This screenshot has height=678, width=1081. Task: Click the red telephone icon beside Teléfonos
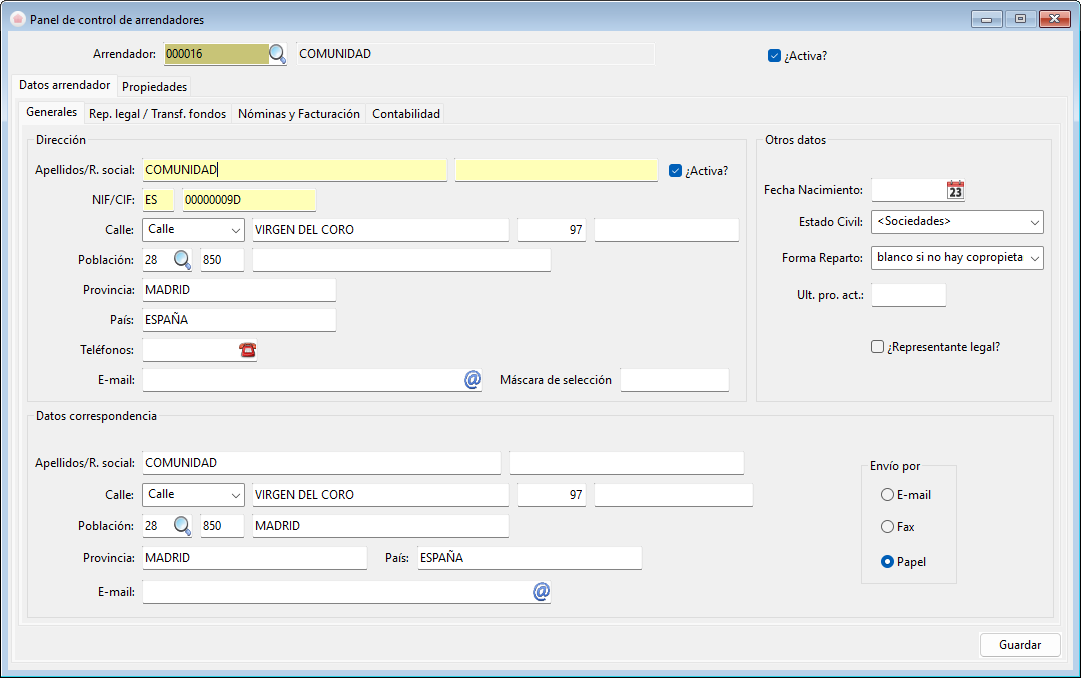[247, 350]
